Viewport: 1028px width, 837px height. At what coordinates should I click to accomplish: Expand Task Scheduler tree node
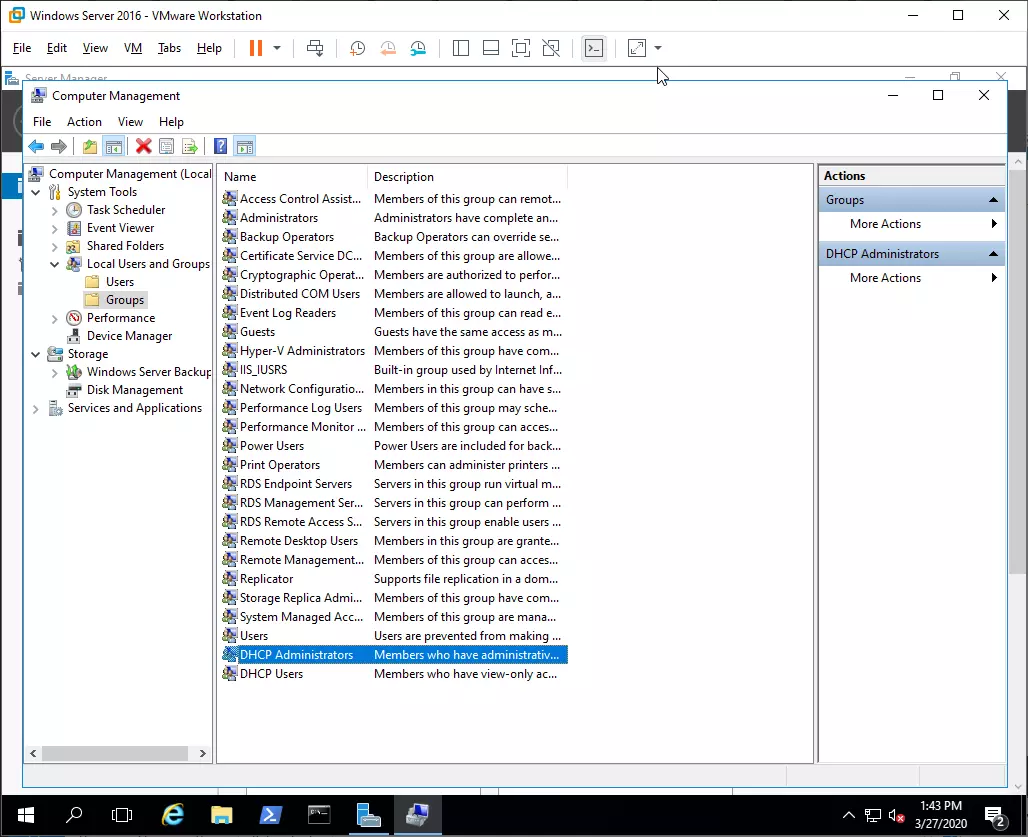pyautogui.click(x=54, y=210)
